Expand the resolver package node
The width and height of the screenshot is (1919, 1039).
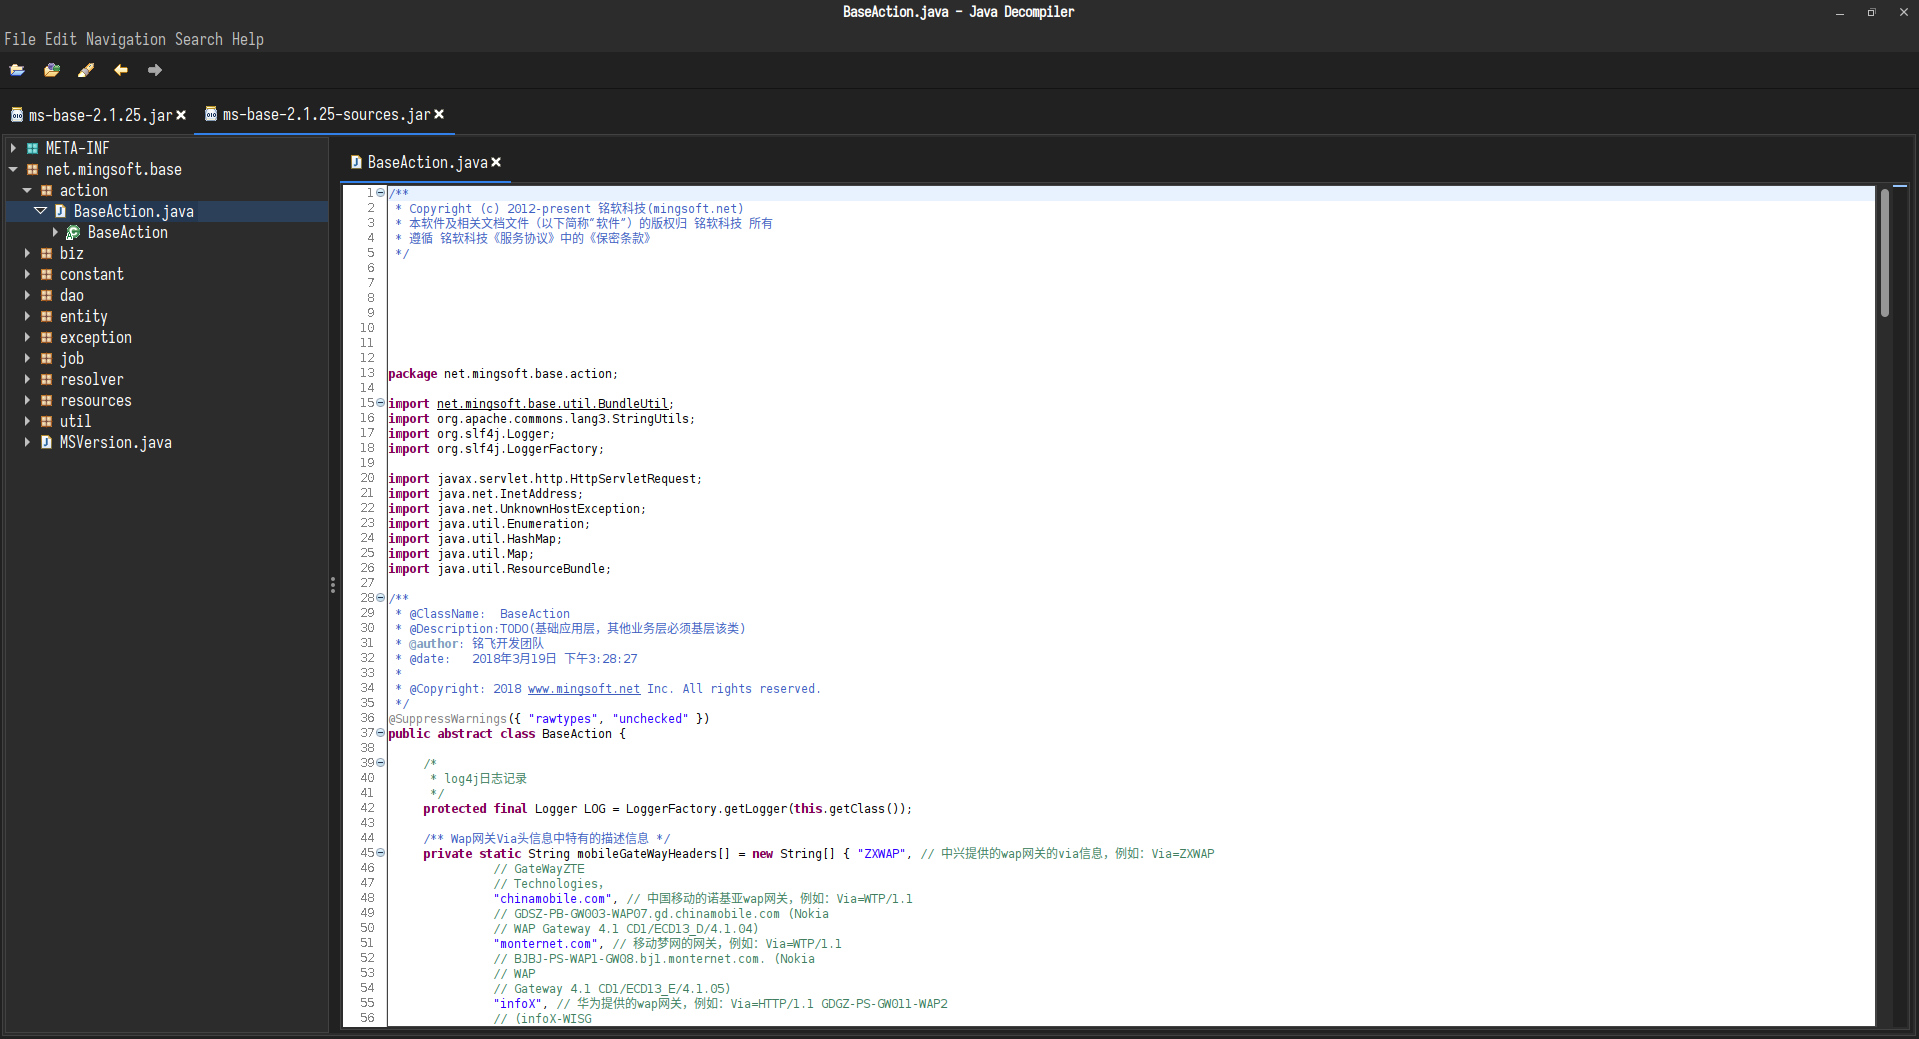point(27,379)
